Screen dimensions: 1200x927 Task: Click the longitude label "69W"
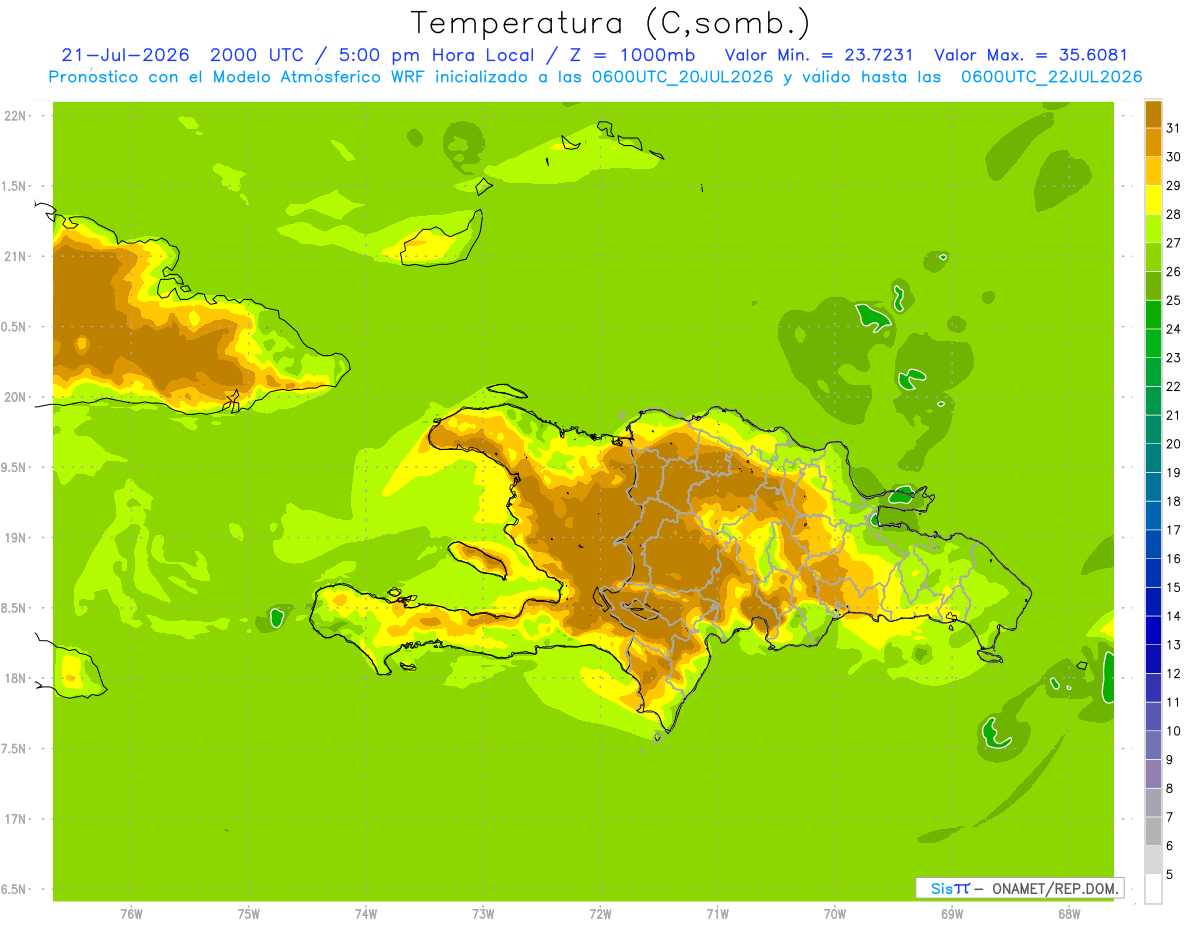pyautogui.click(x=952, y=913)
